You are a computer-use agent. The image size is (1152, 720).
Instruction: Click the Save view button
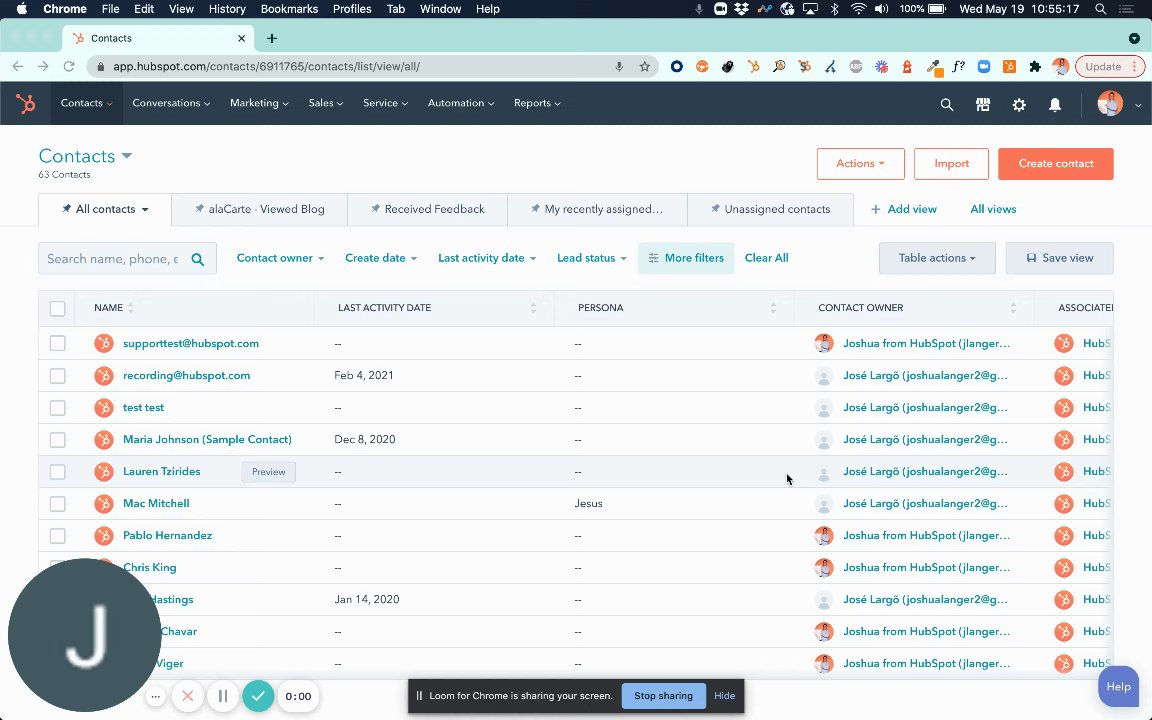[x=1059, y=258]
